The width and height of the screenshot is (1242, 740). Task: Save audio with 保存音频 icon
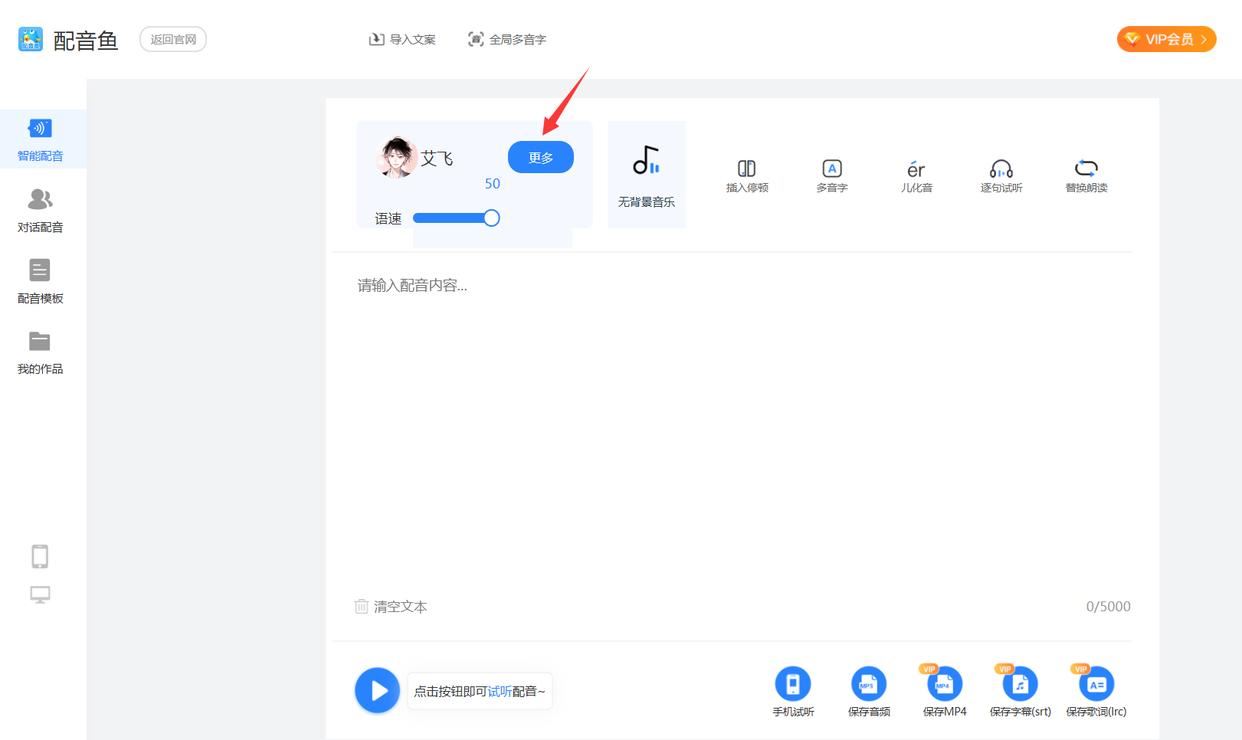pos(868,684)
